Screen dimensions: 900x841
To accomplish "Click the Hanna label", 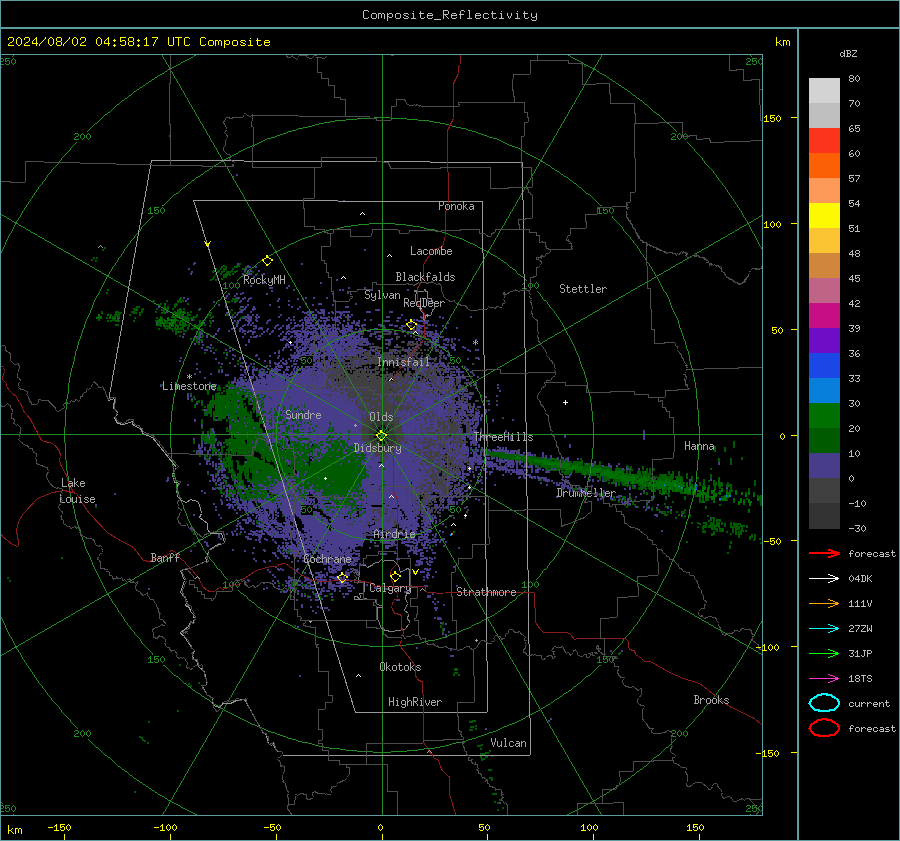I will 699,446.
